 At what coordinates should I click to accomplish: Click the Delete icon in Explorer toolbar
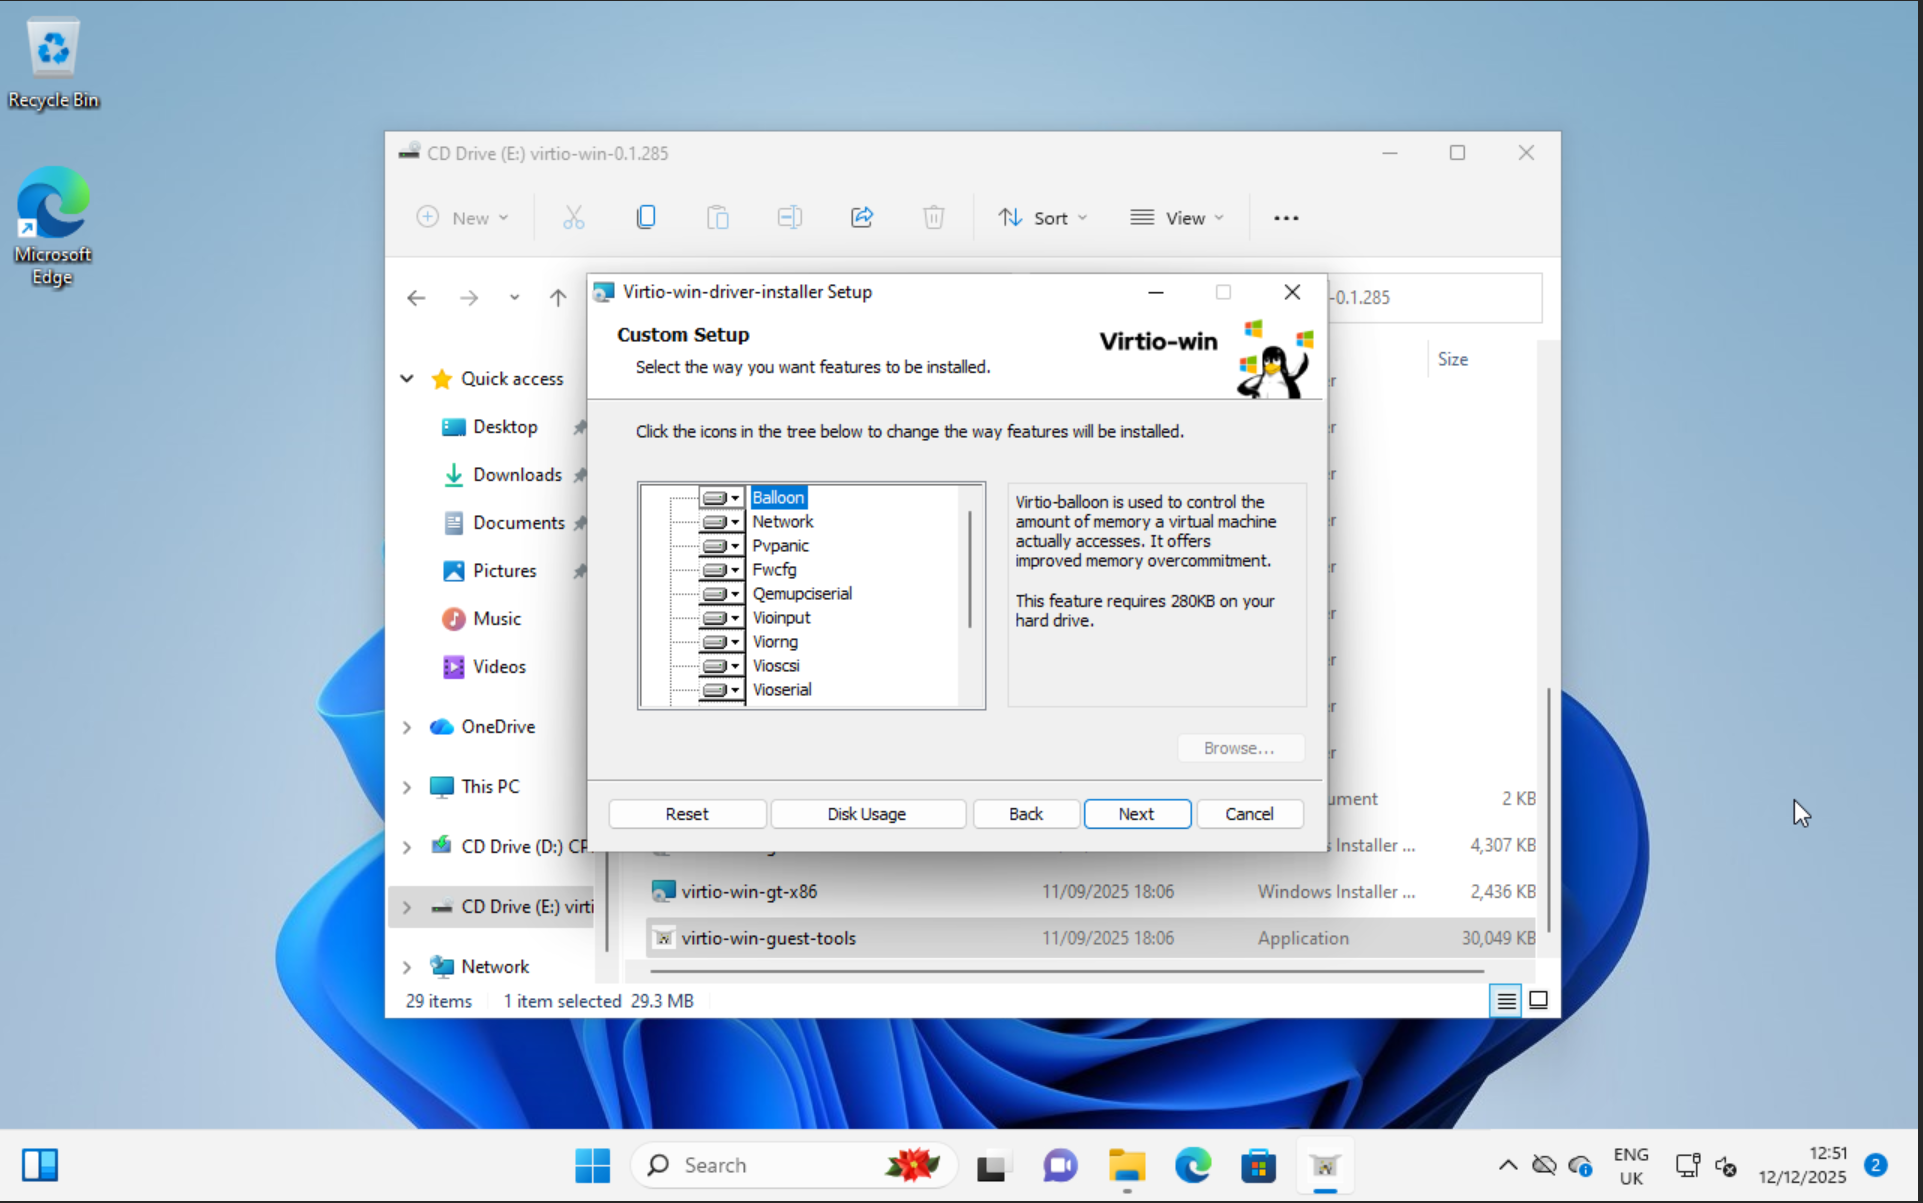(934, 217)
